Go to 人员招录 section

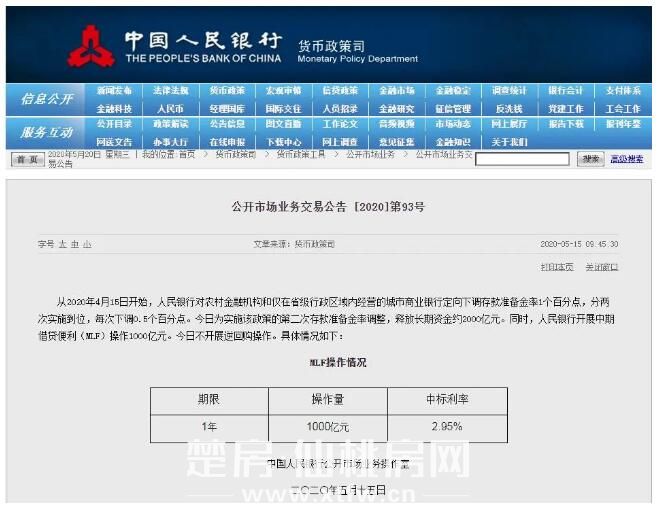[x=340, y=109]
